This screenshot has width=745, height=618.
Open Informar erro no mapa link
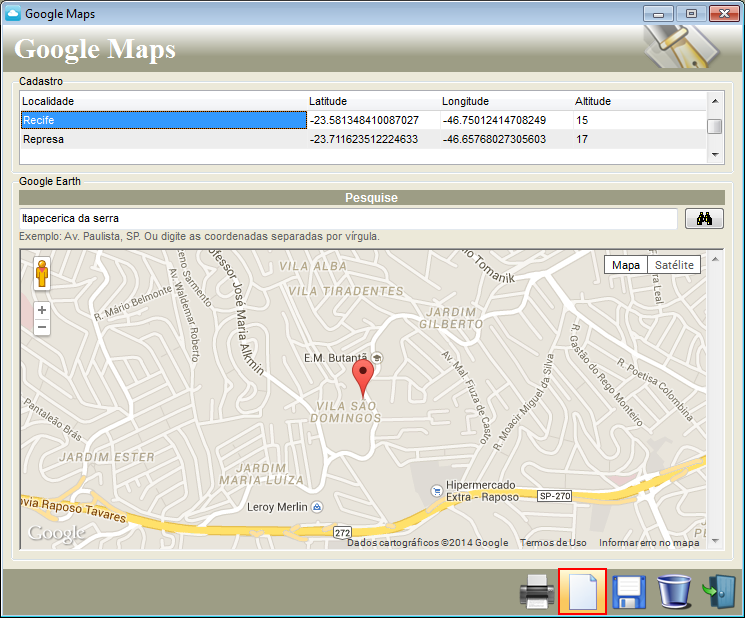click(x=649, y=542)
